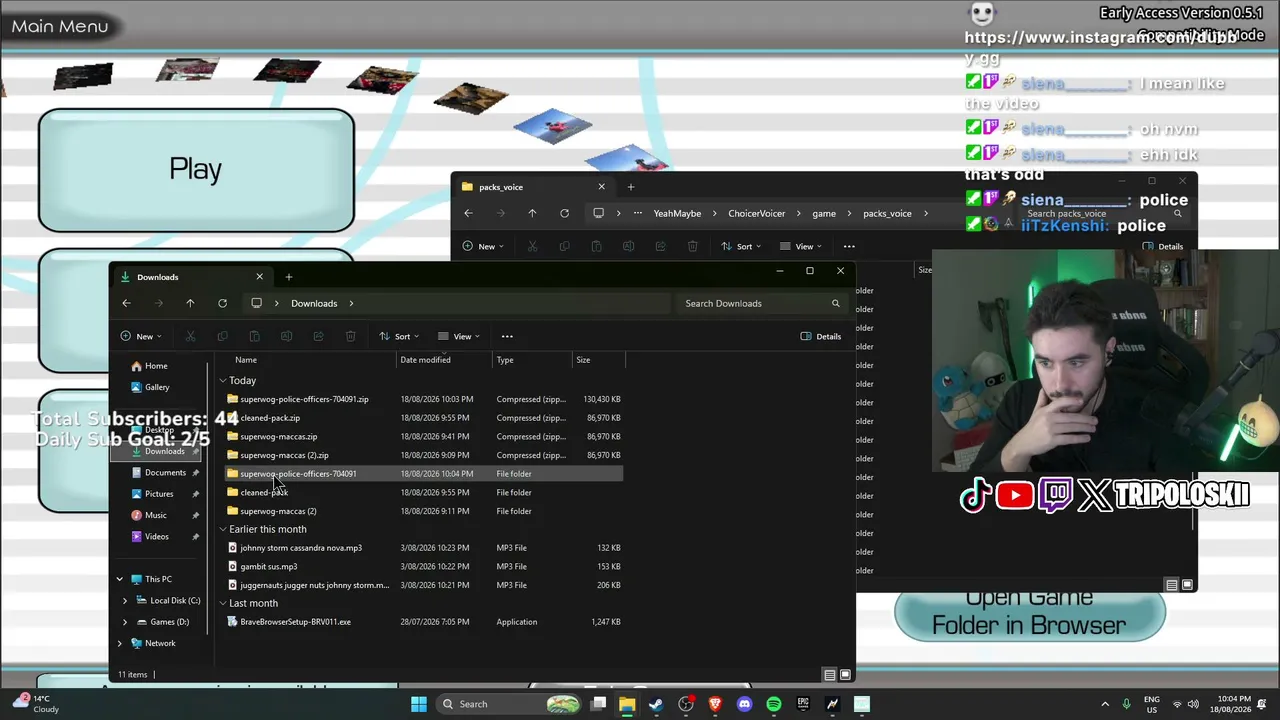Viewport: 1280px width, 720px height.
Task: Select BraveBrowserSetup-BRV011.exe file
Action: point(423,622)
